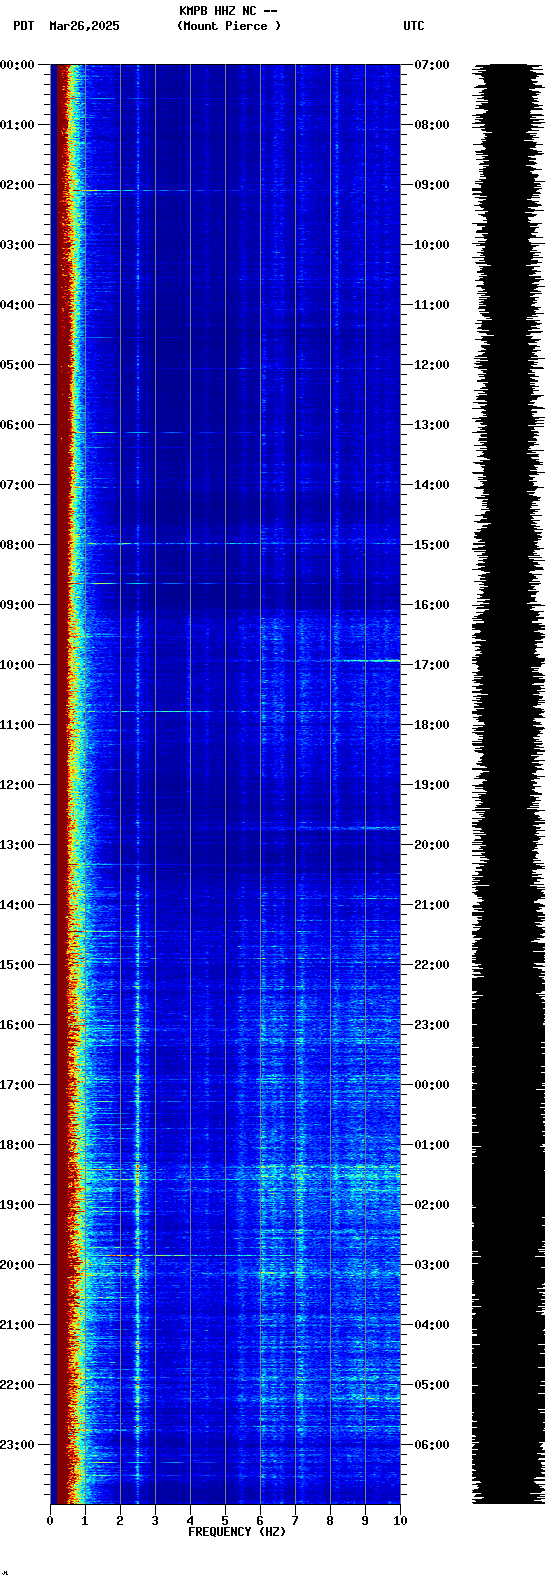Viewport: 552px width, 1584px height.
Task: Click the 17:00 UTC time label
Action: 432,665
